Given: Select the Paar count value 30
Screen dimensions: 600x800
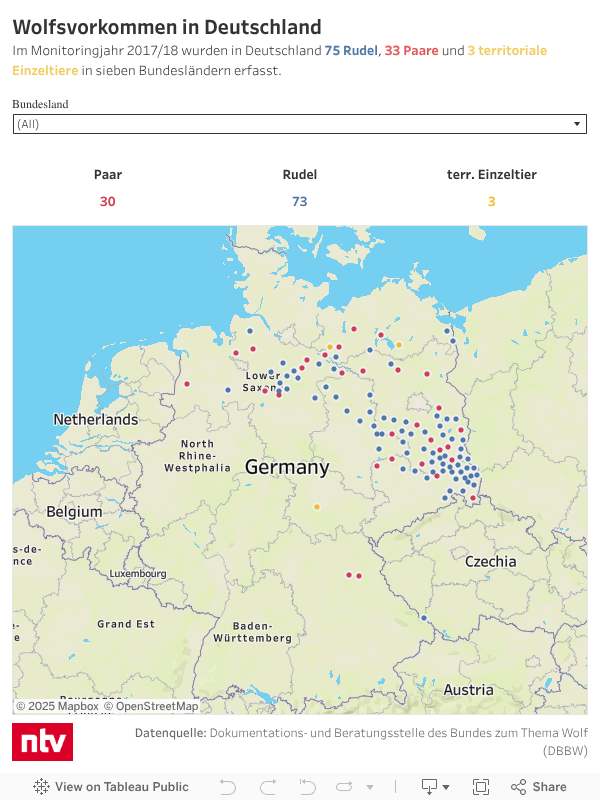Looking at the screenshot, I should (x=107, y=201).
